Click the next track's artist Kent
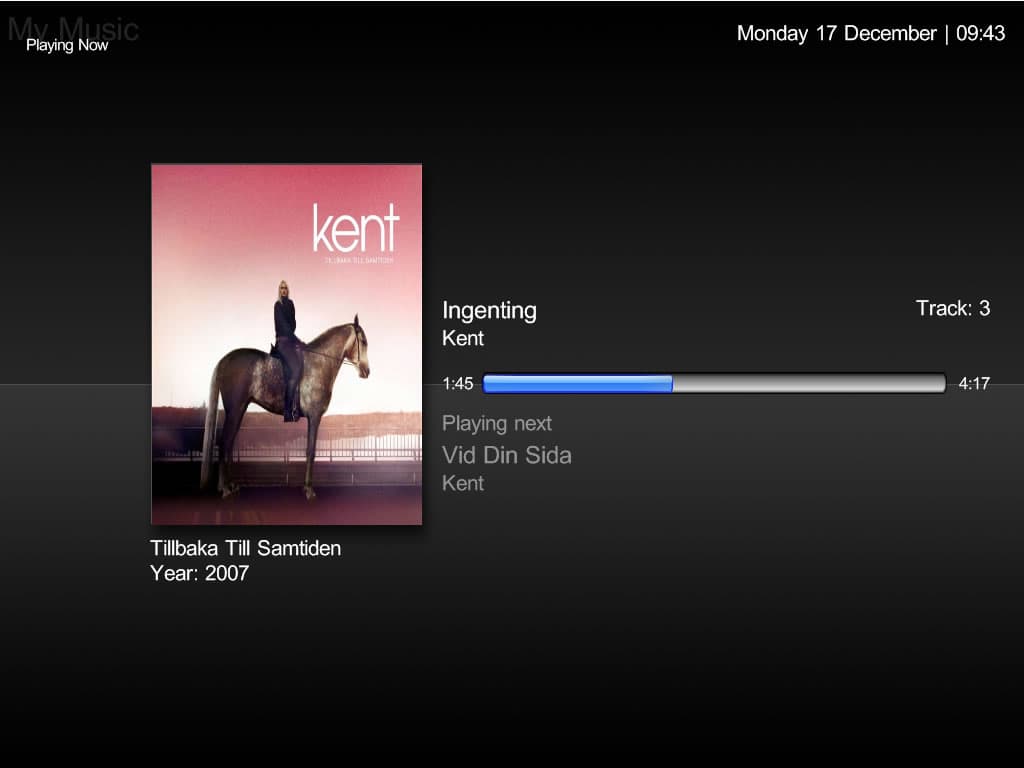 [x=463, y=483]
